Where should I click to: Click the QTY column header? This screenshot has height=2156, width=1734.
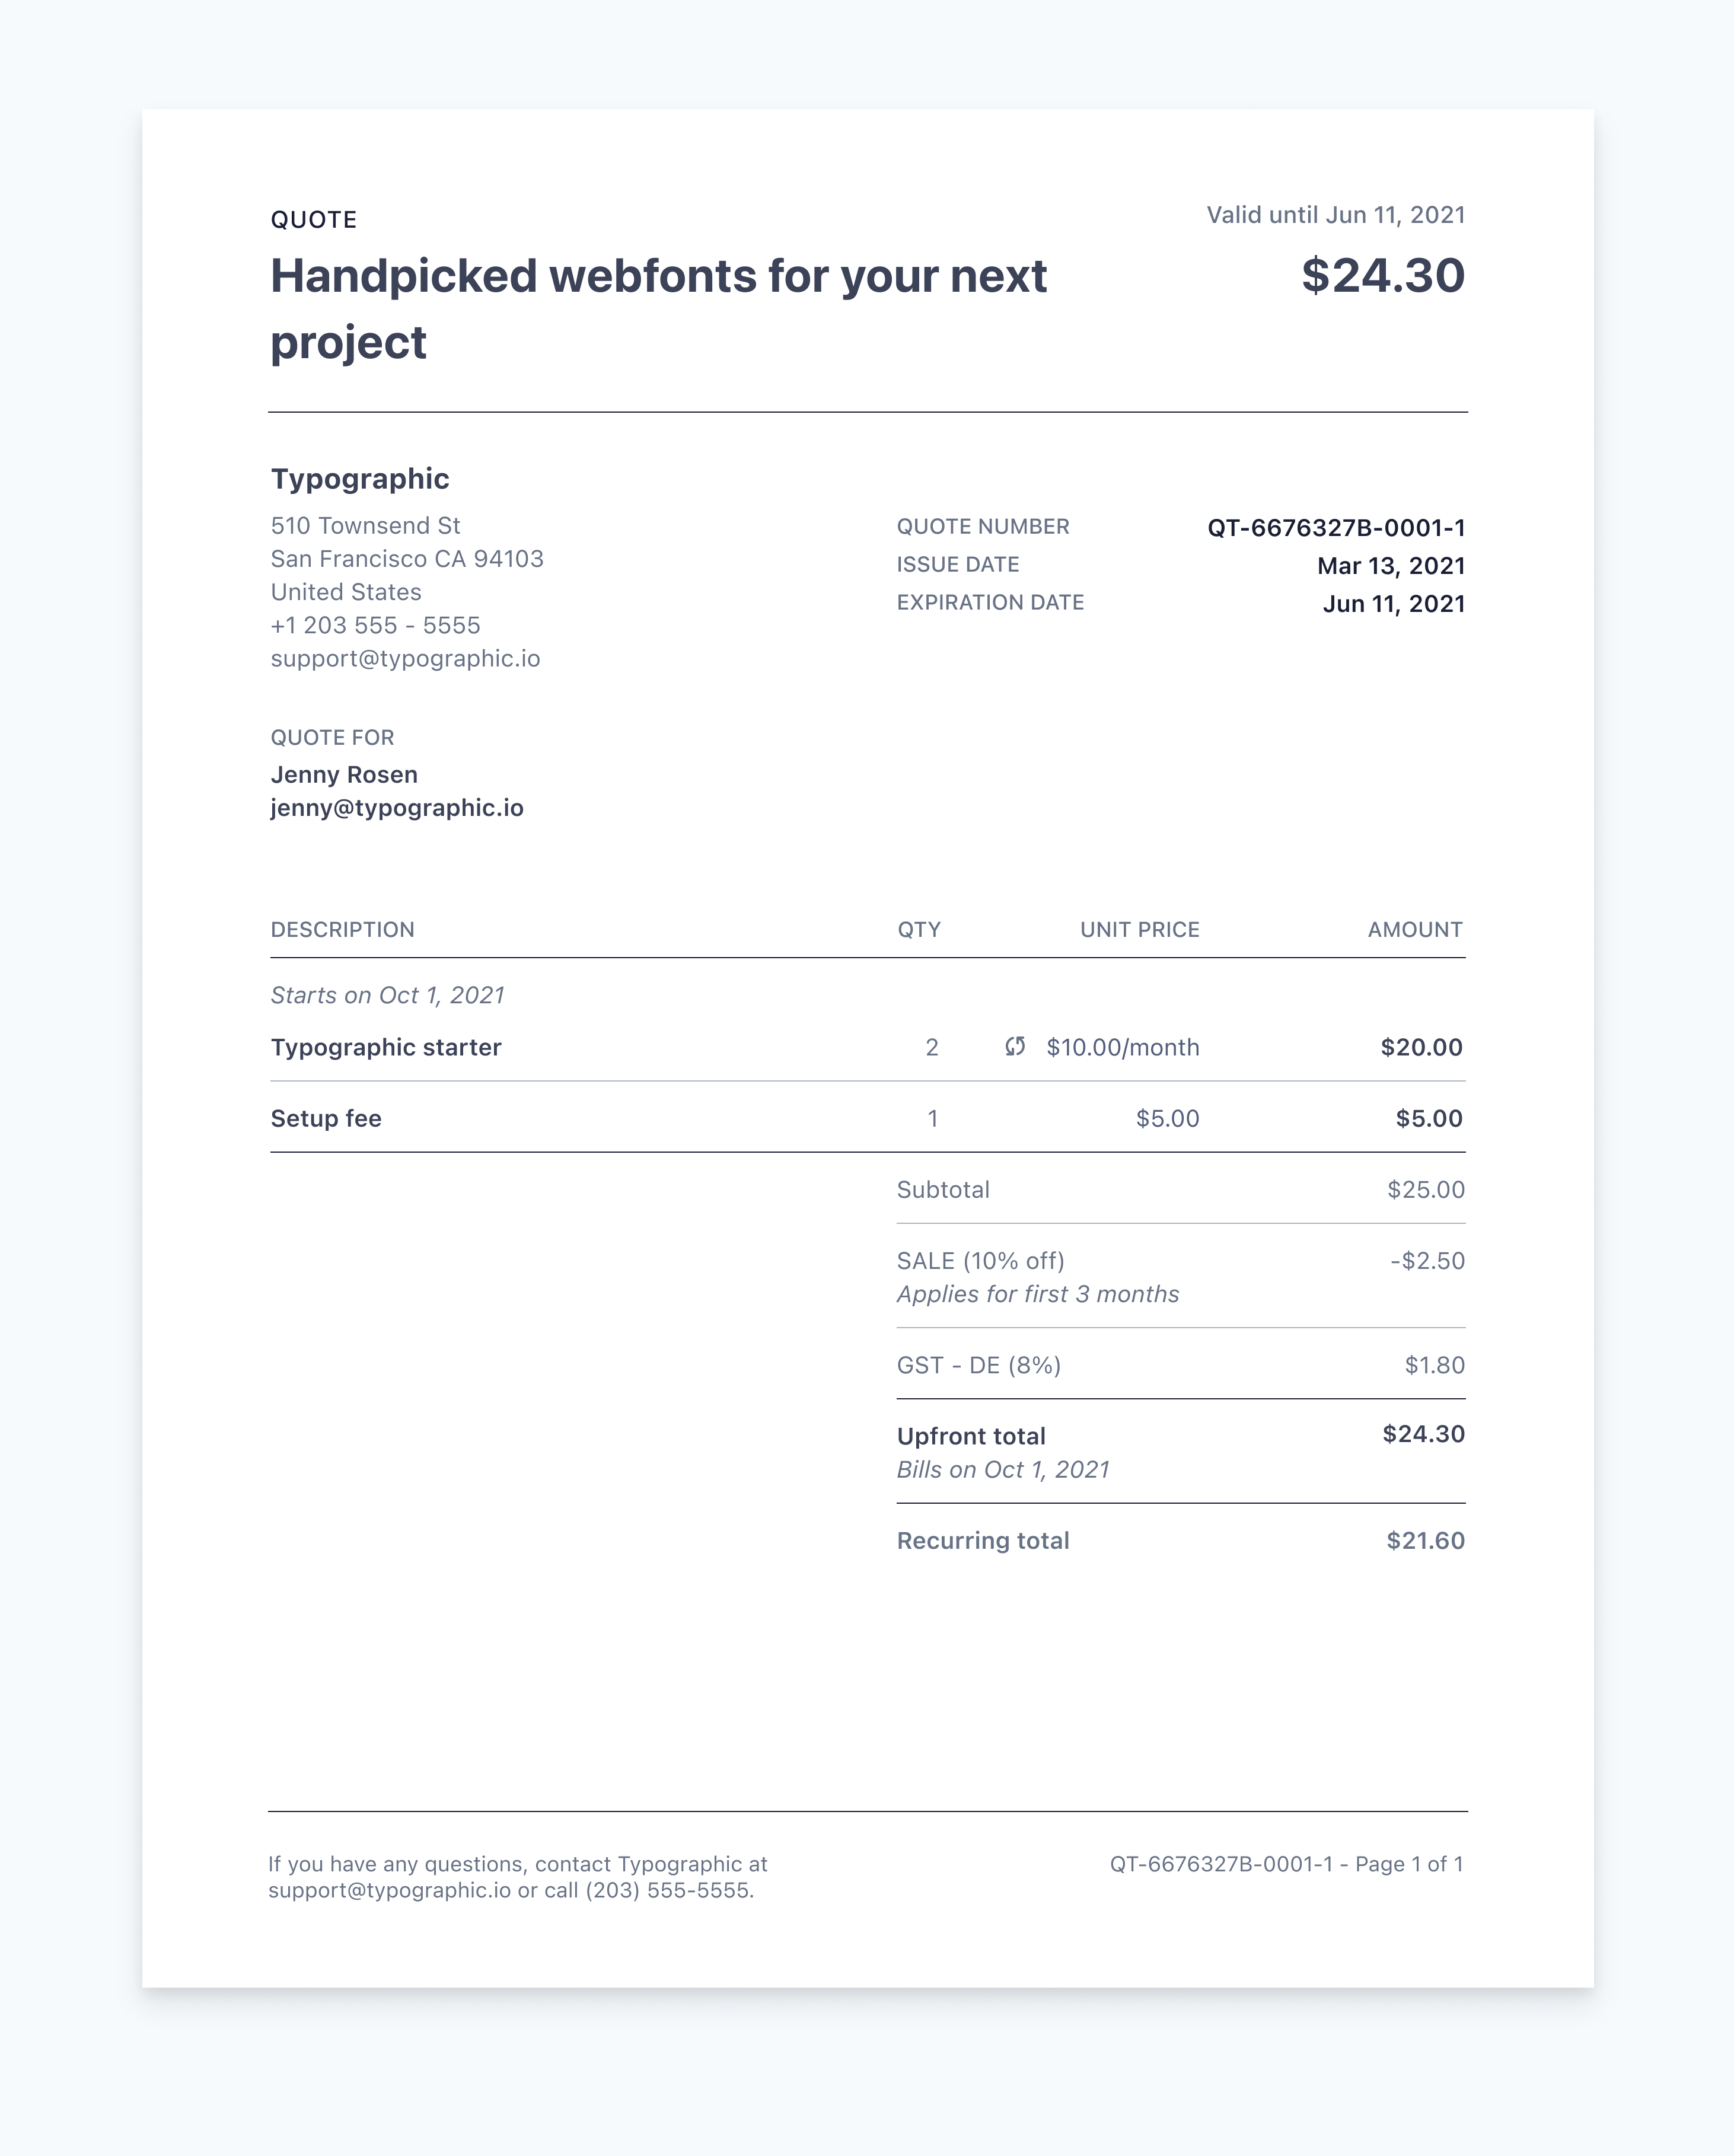click(x=919, y=929)
